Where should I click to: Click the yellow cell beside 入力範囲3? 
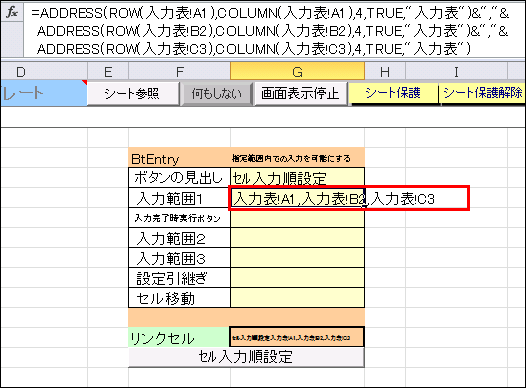pos(298,258)
